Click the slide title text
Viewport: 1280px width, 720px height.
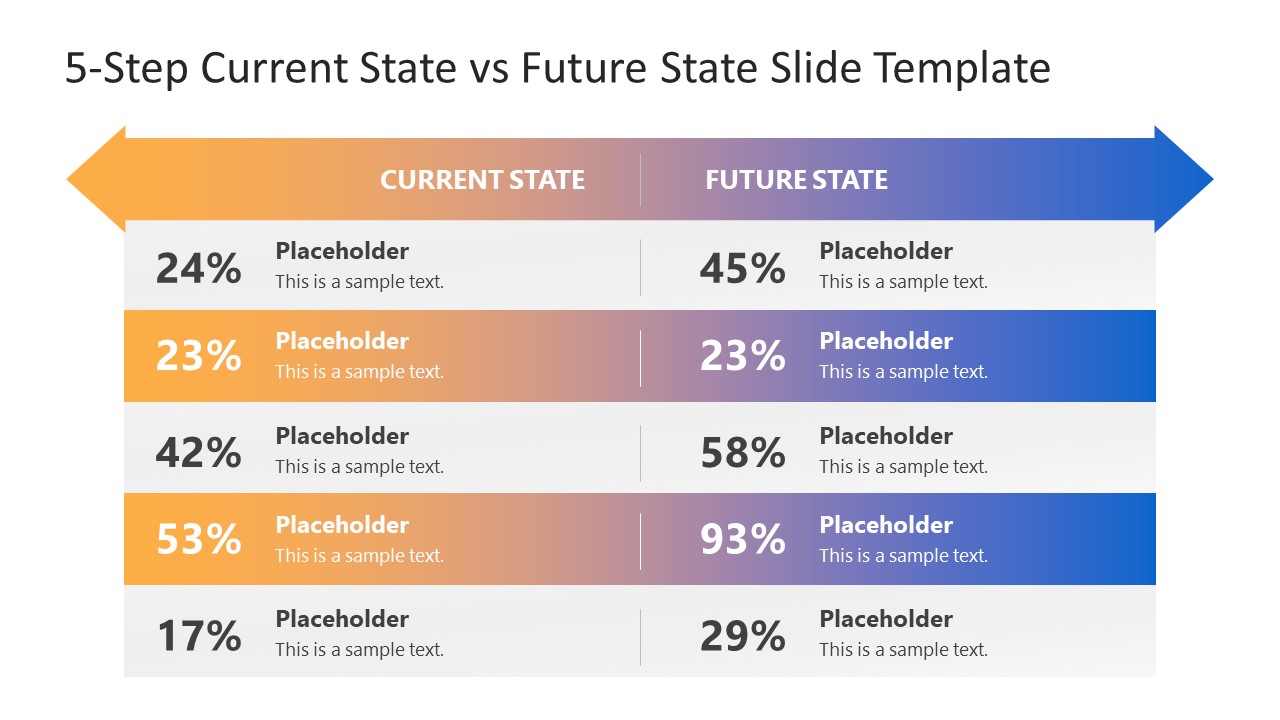tap(557, 69)
